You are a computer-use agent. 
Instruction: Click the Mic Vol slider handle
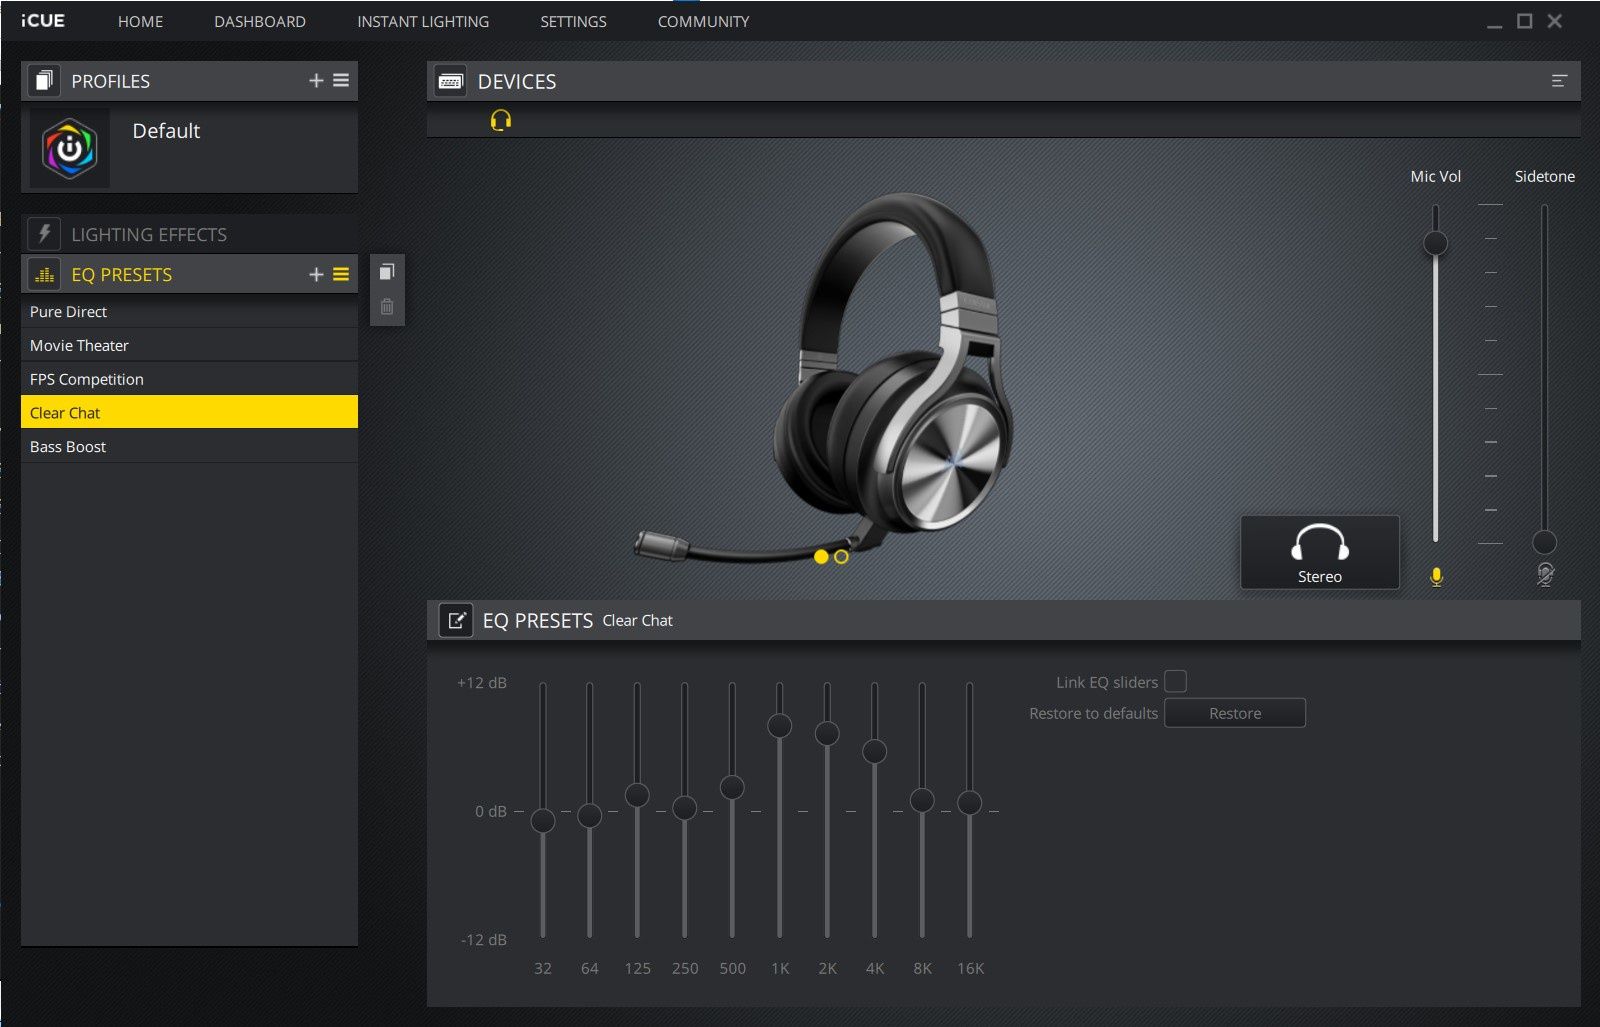pos(1435,243)
